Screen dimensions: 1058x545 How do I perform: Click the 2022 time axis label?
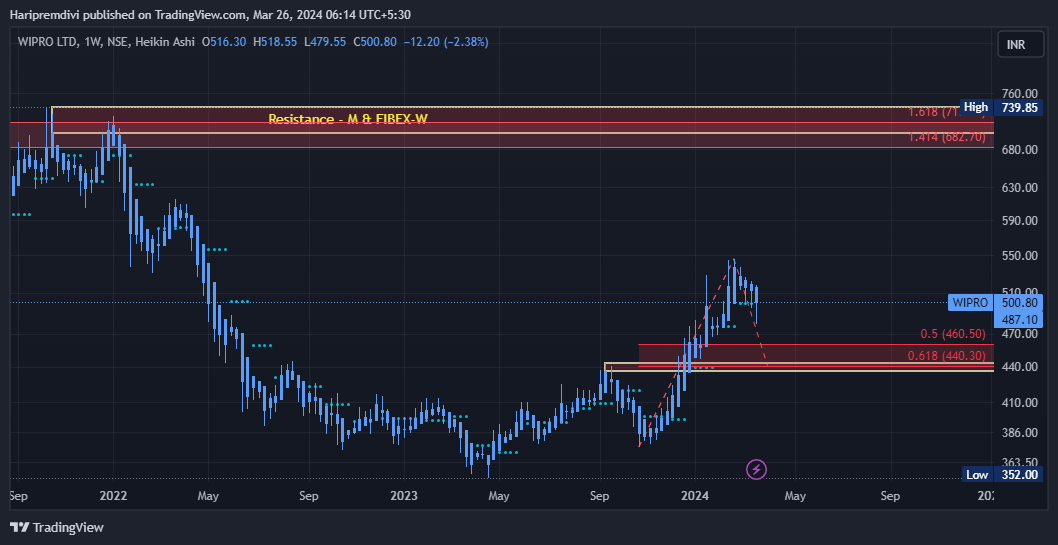113,496
